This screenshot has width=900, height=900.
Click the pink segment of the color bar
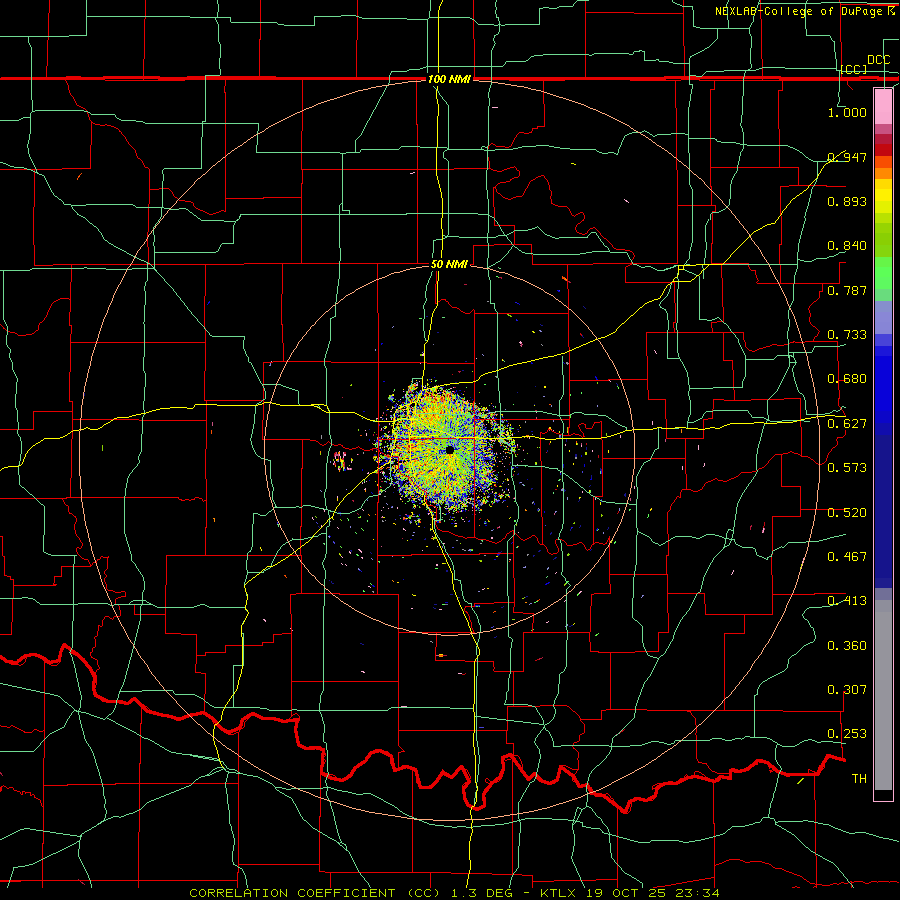coord(883,106)
